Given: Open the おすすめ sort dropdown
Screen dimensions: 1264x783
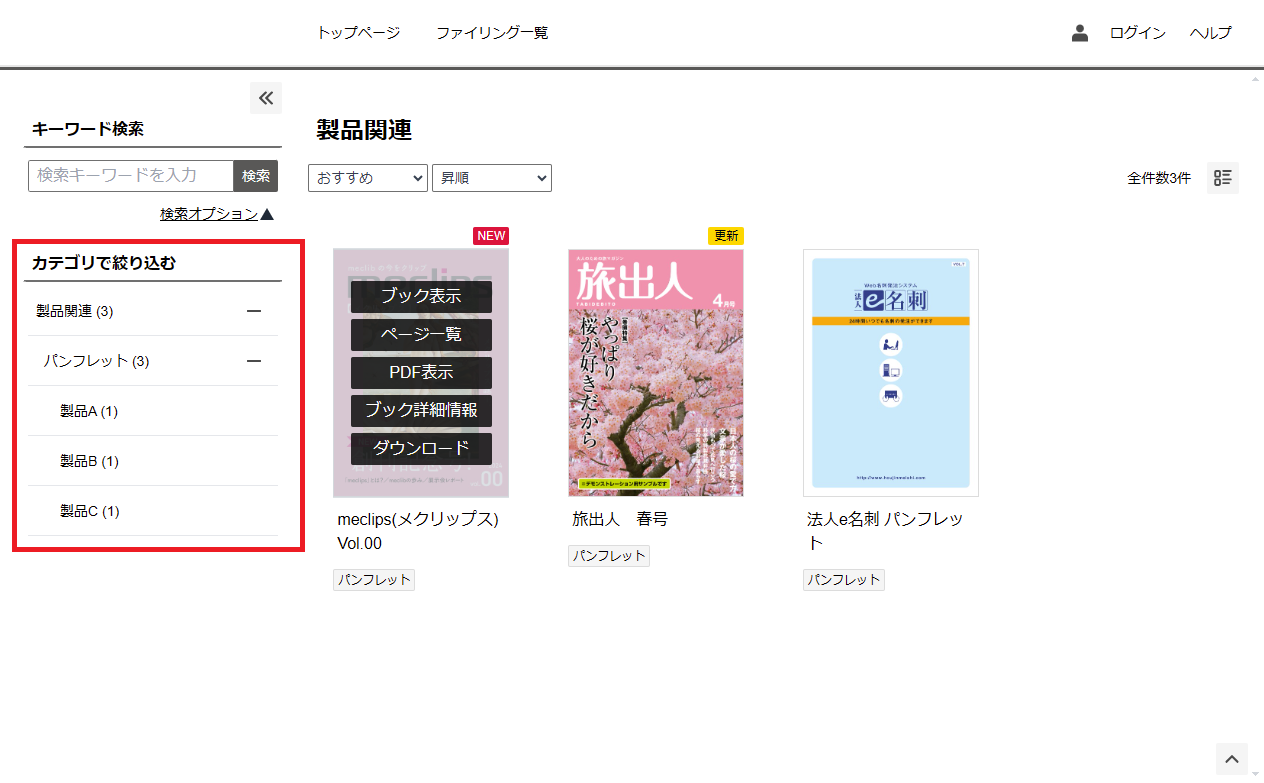Looking at the screenshot, I should [x=368, y=178].
